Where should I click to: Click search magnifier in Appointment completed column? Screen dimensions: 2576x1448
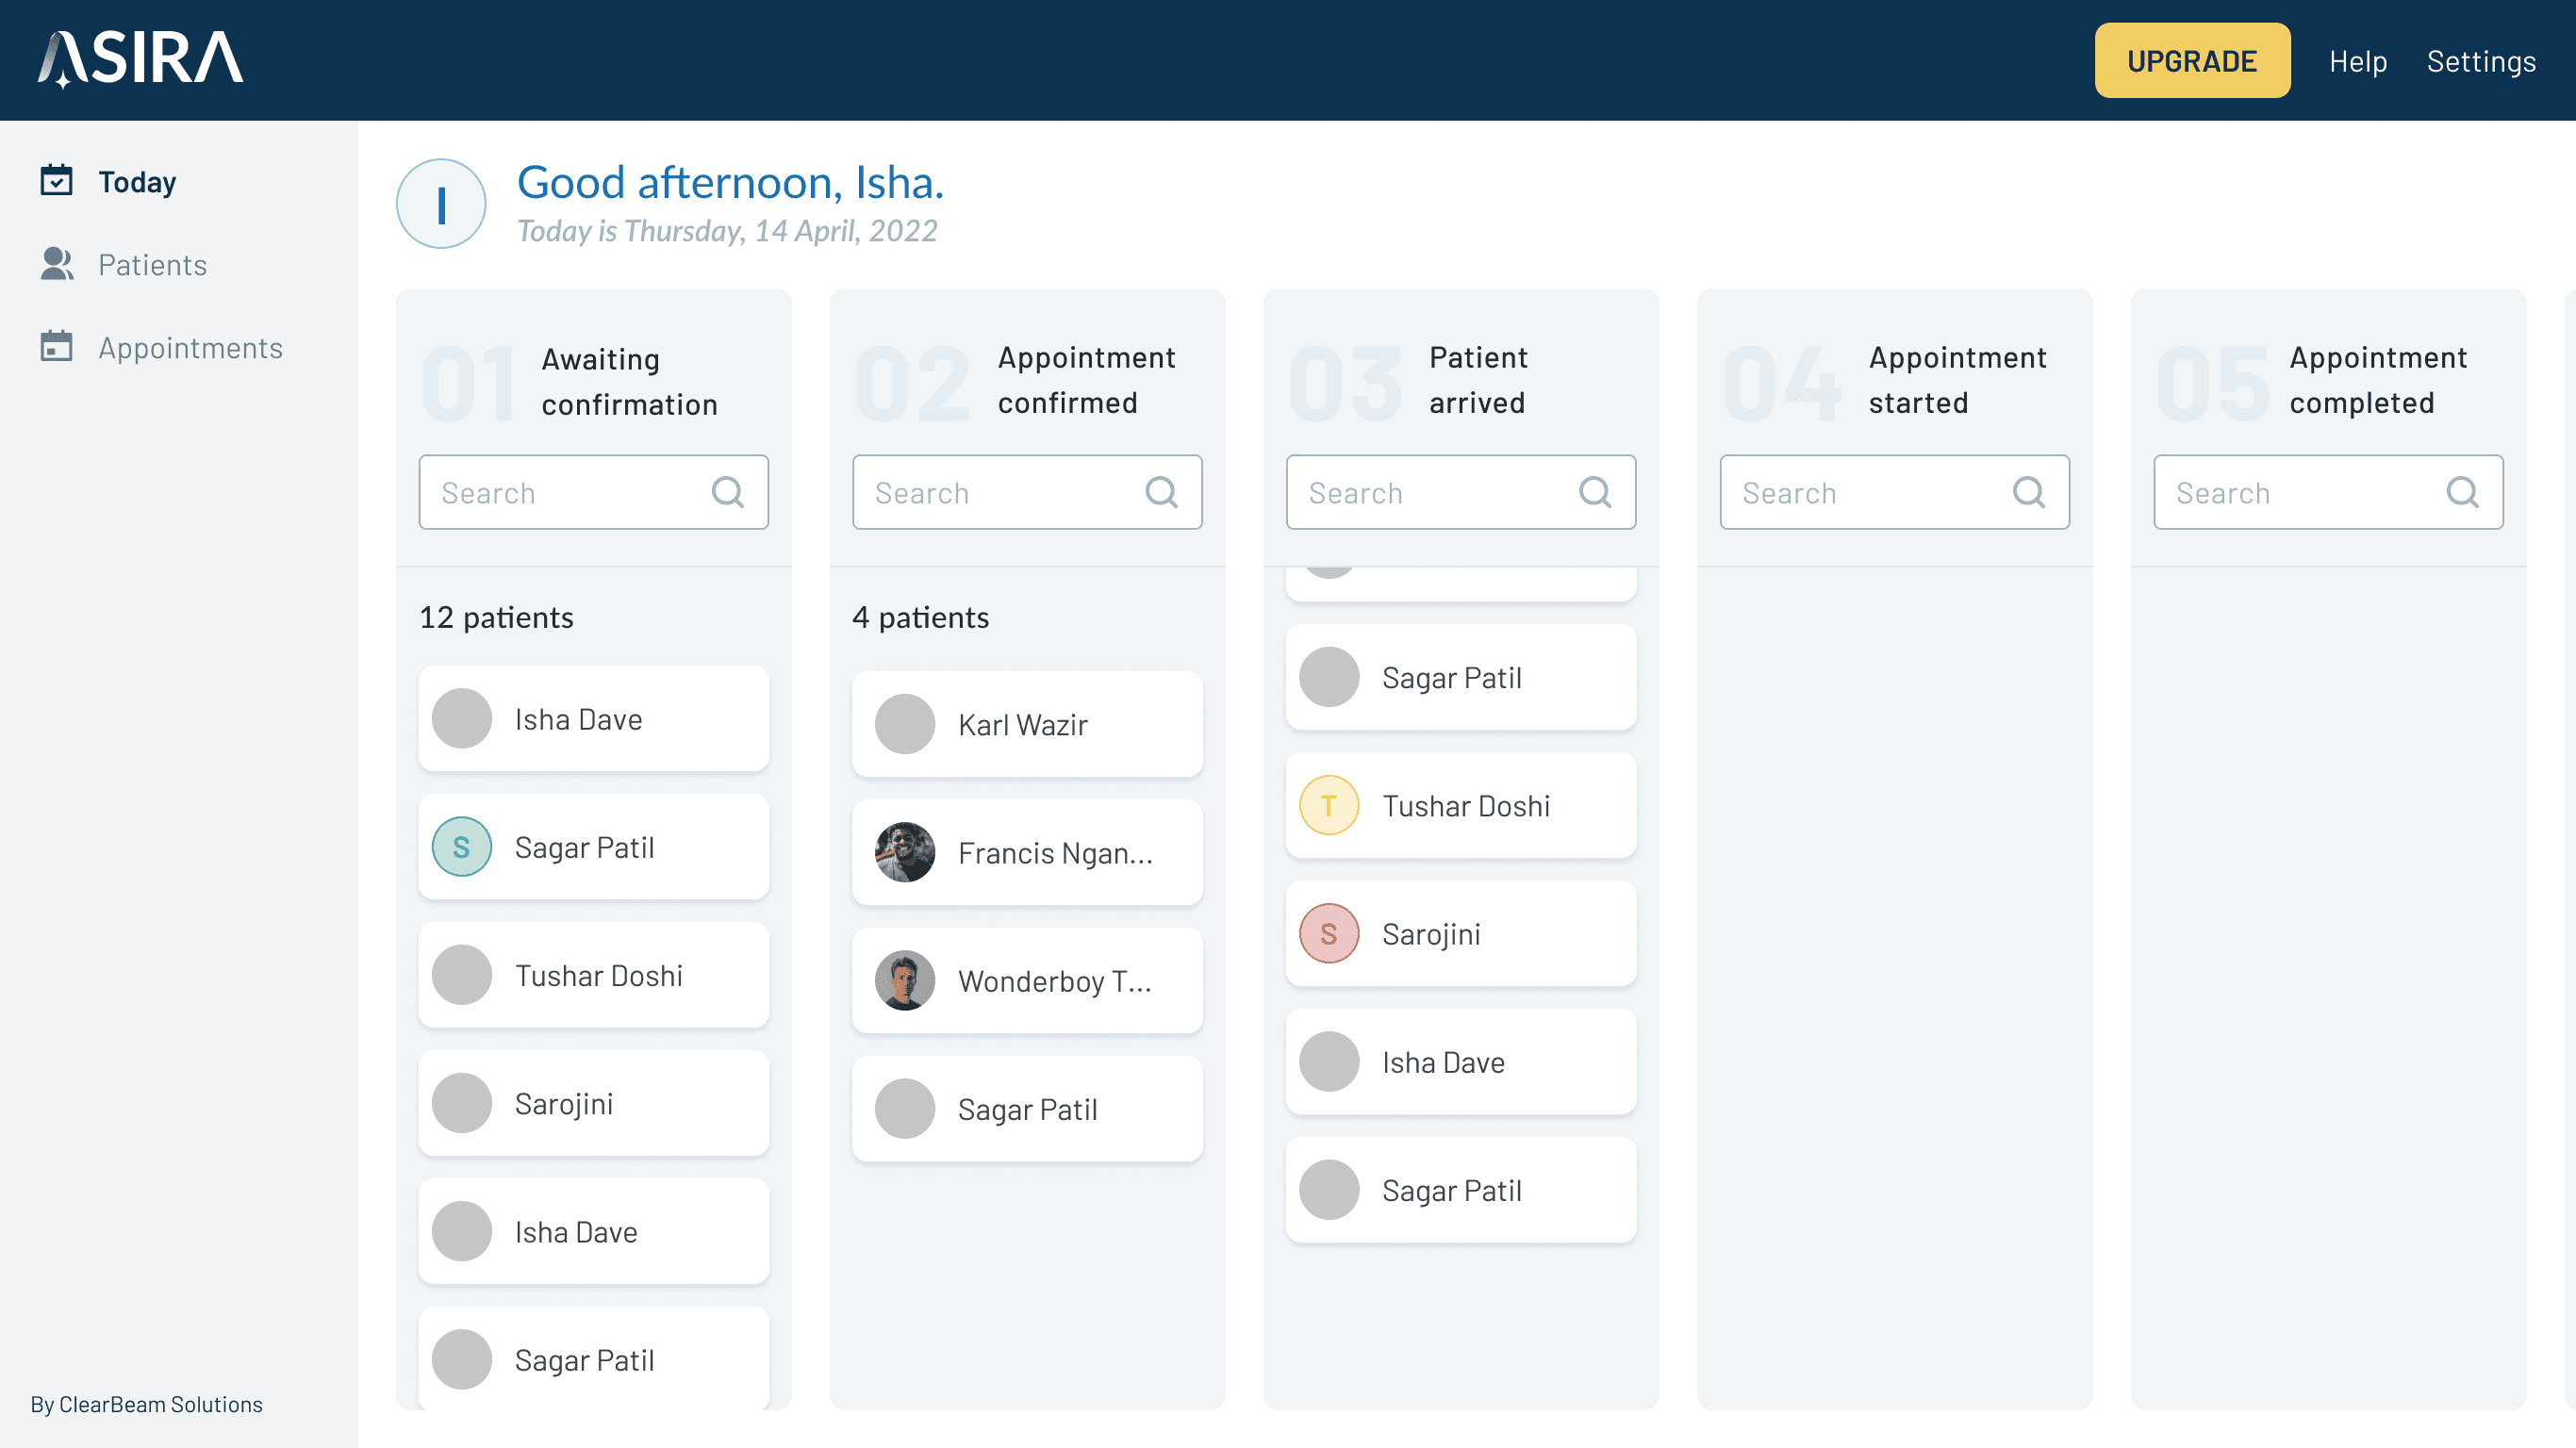point(2461,492)
